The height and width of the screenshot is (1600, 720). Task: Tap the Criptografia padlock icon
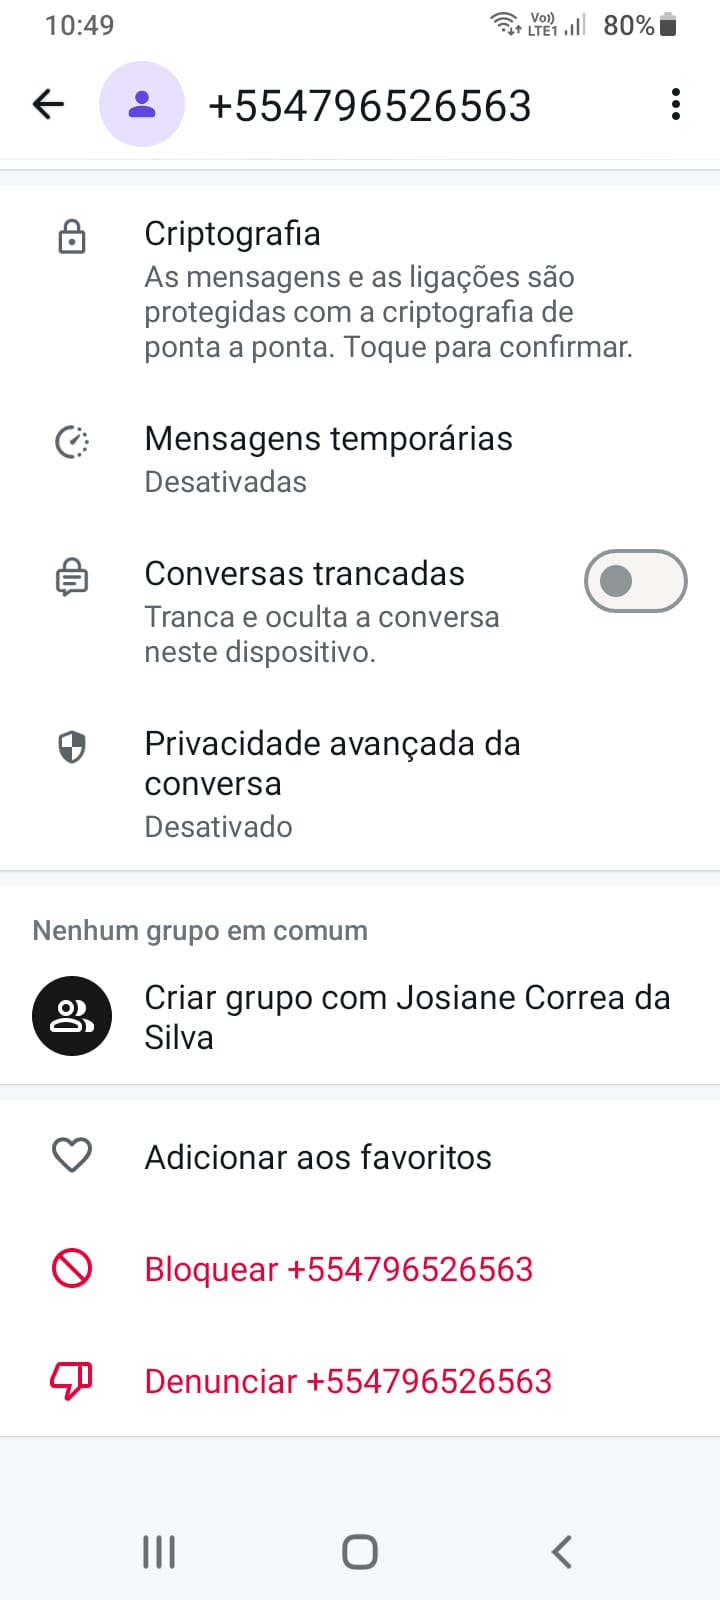click(72, 238)
